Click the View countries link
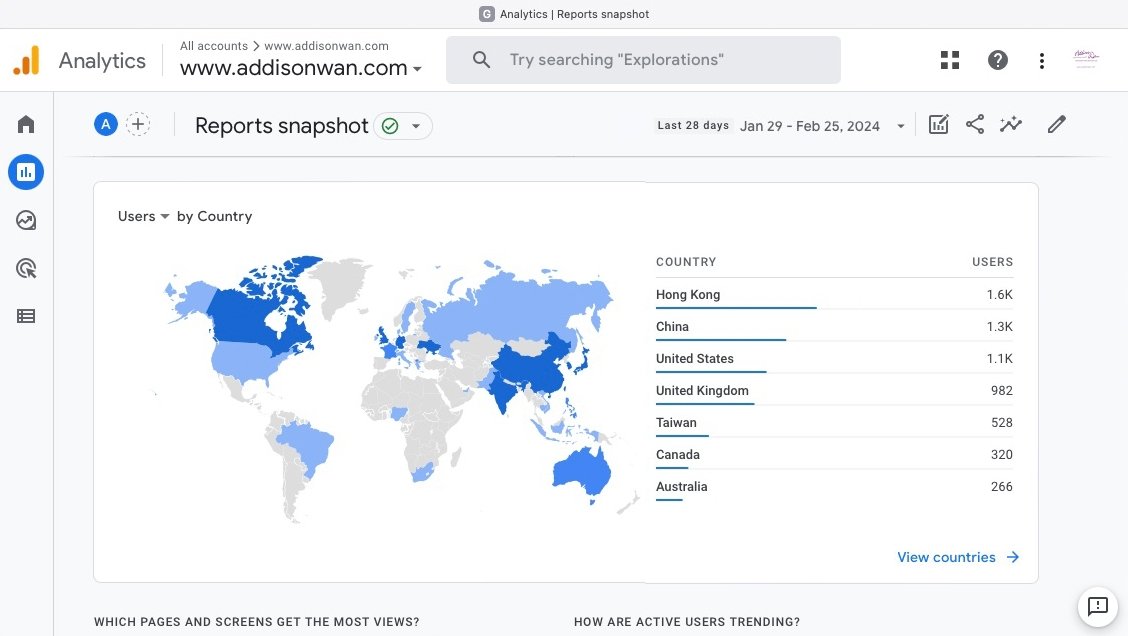The height and width of the screenshot is (636, 1128). 958,557
